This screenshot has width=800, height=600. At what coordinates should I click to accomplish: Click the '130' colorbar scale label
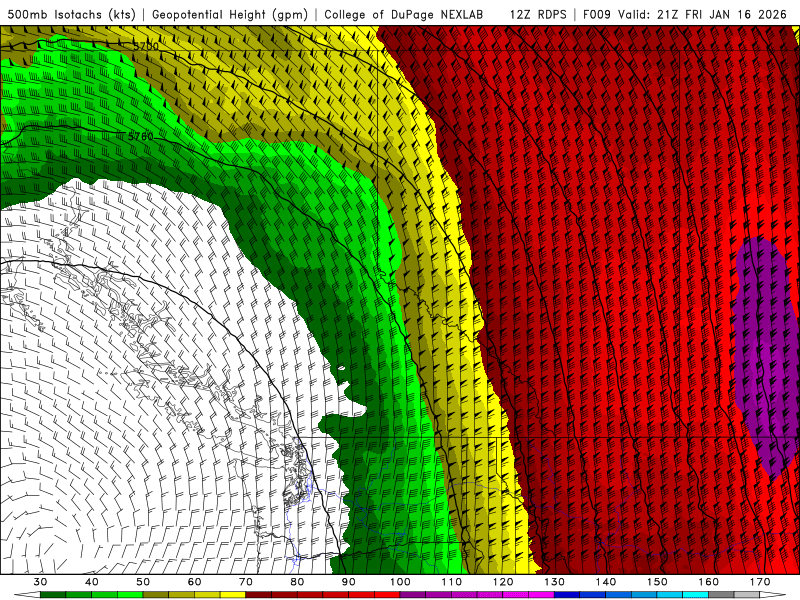[555, 582]
